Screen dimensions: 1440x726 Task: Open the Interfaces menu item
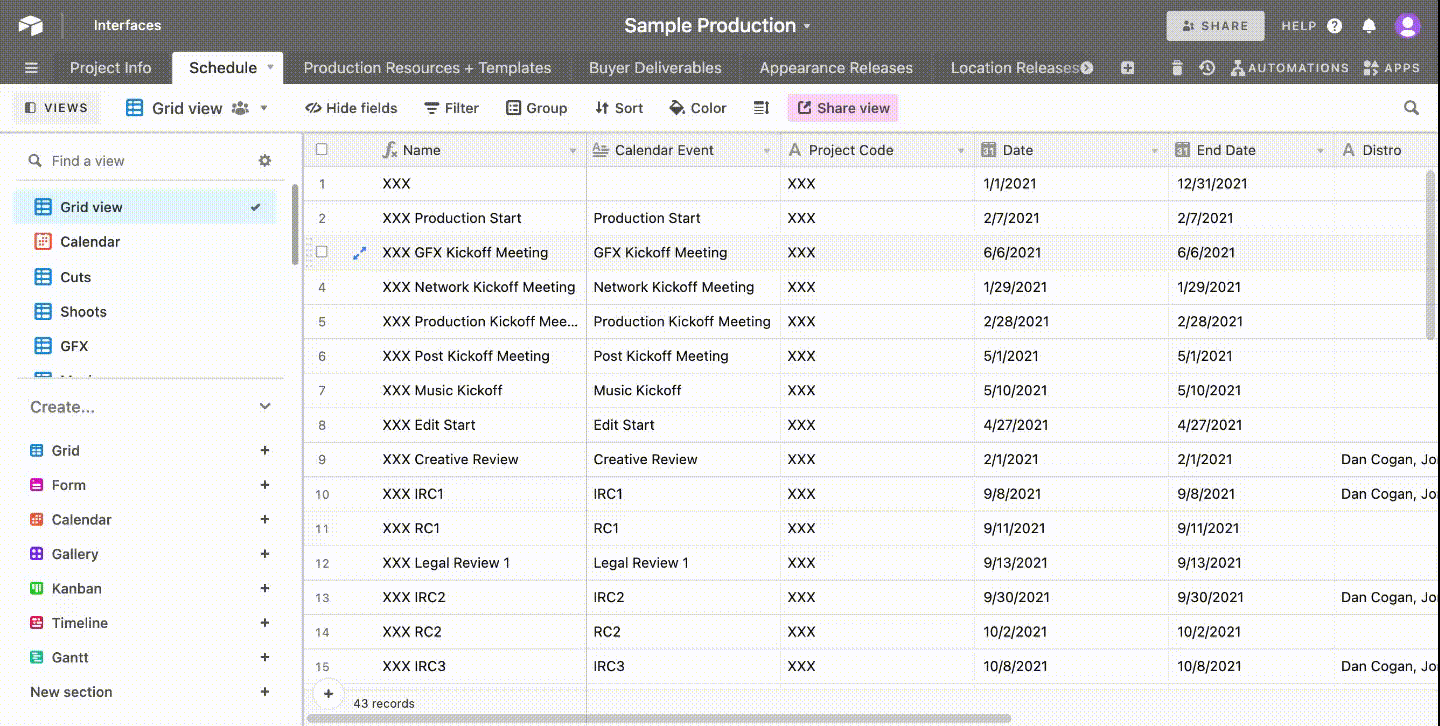click(126, 24)
